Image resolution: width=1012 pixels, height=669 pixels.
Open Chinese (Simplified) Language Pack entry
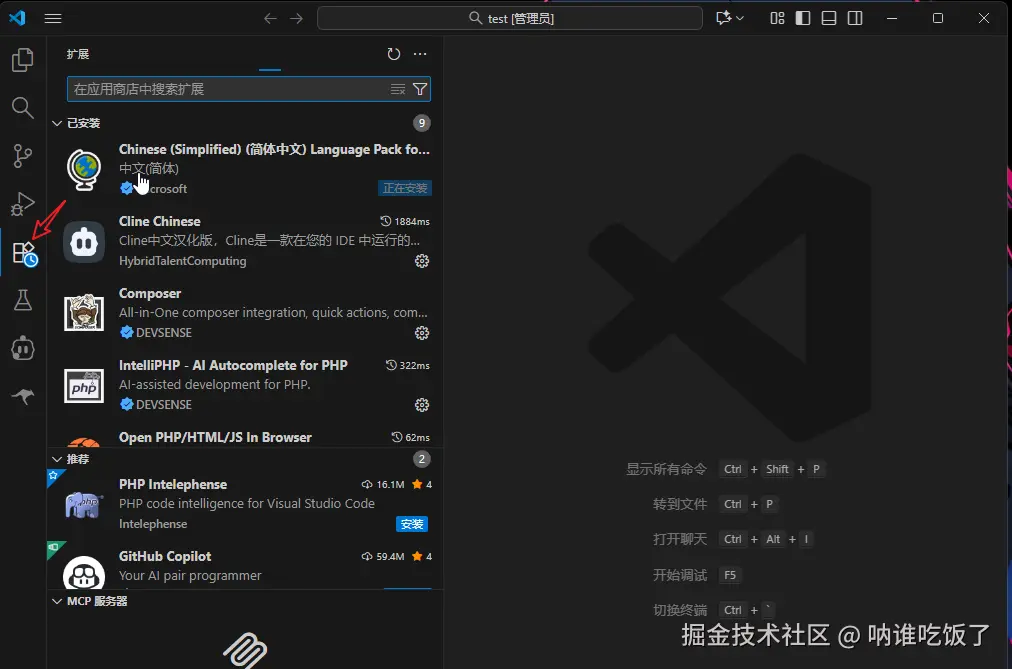pyautogui.click(x=245, y=169)
